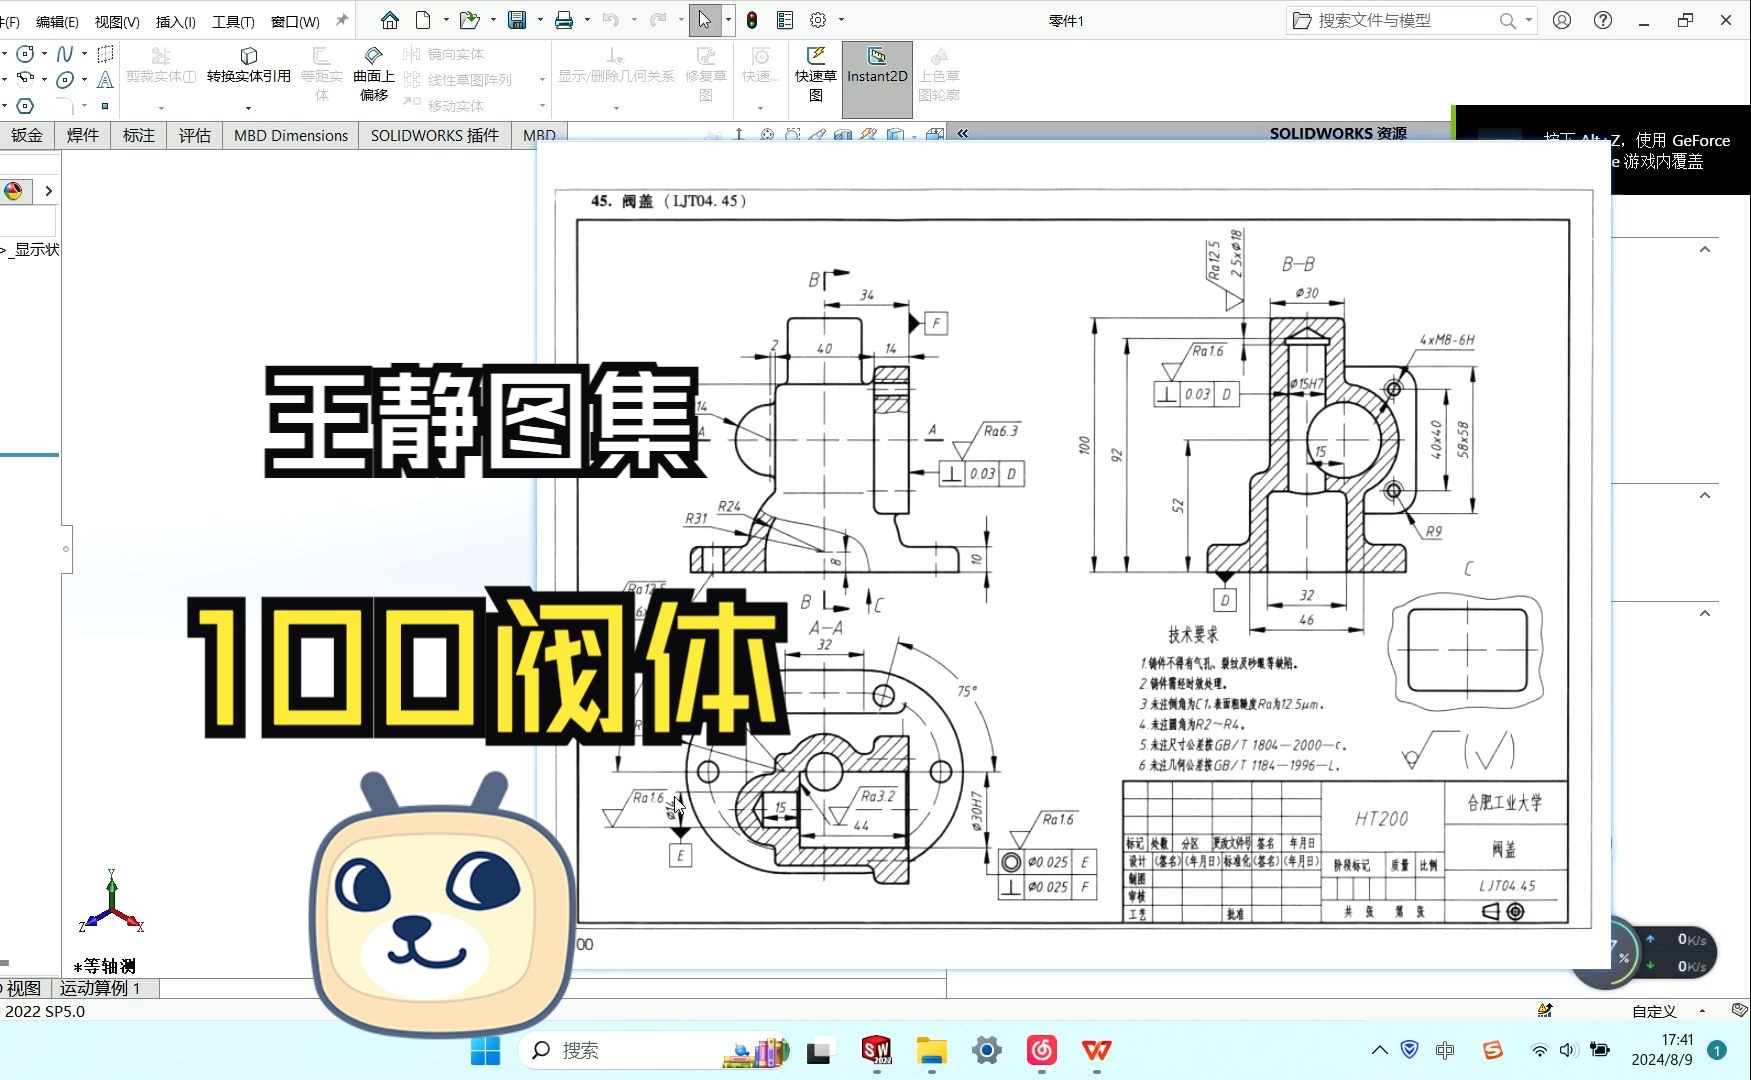Click the Print icon
Screen dimensions: 1751x1080
point(564,20)
